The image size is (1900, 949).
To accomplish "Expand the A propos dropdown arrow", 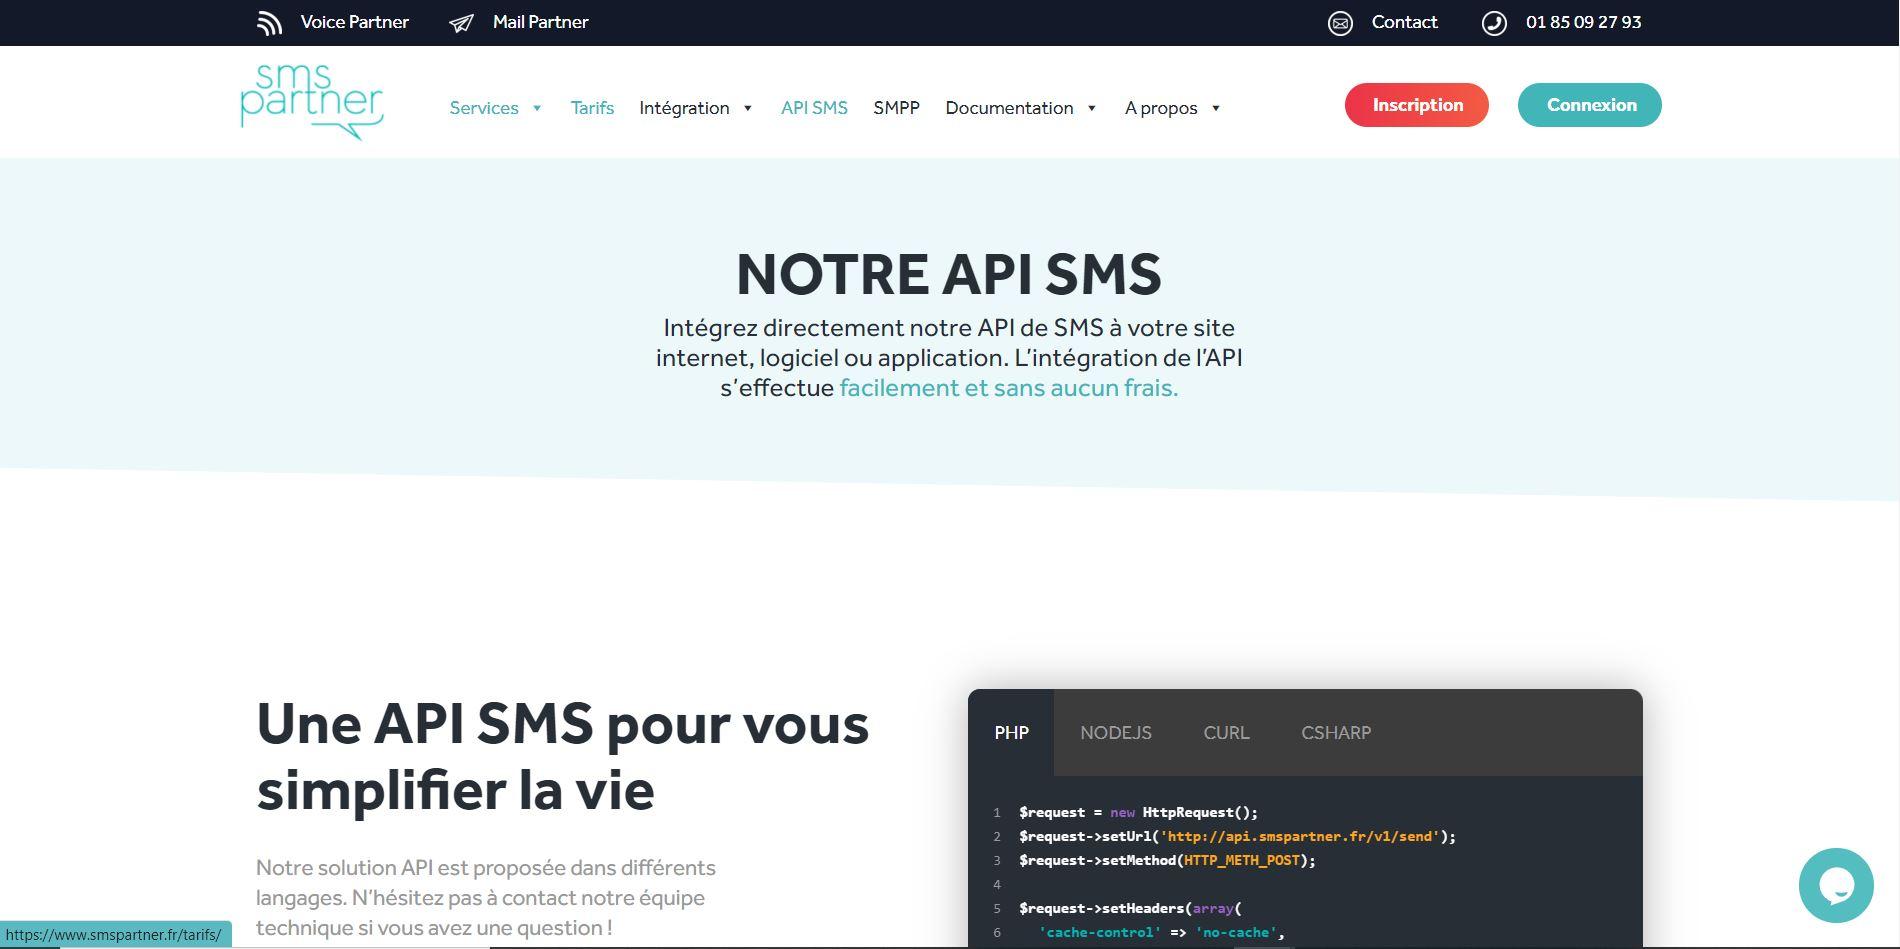I will [1216, 108].
